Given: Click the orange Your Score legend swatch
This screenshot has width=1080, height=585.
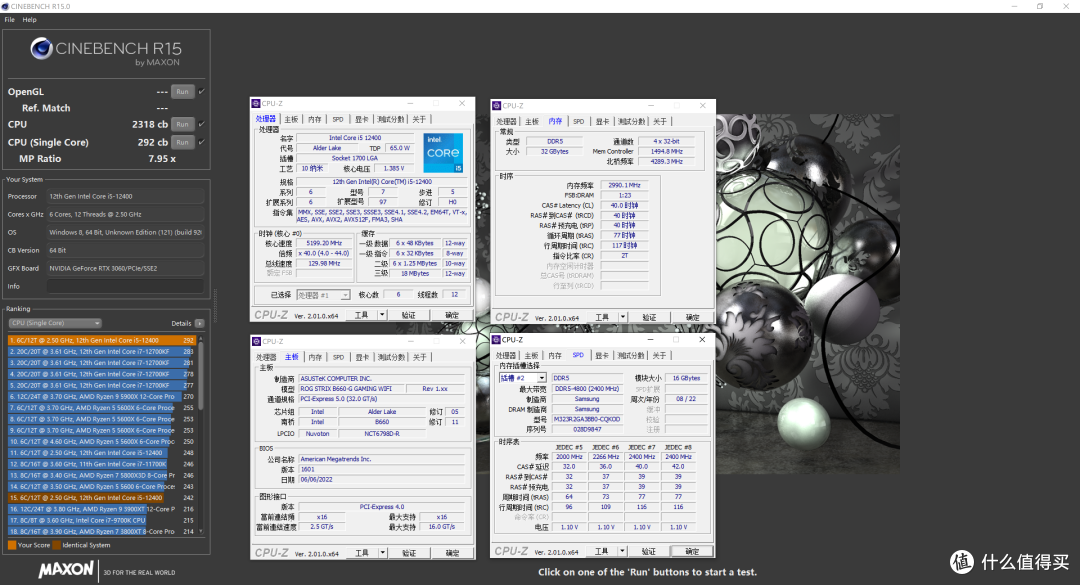Looking at the screenshot, I should (x=12, y=545).
